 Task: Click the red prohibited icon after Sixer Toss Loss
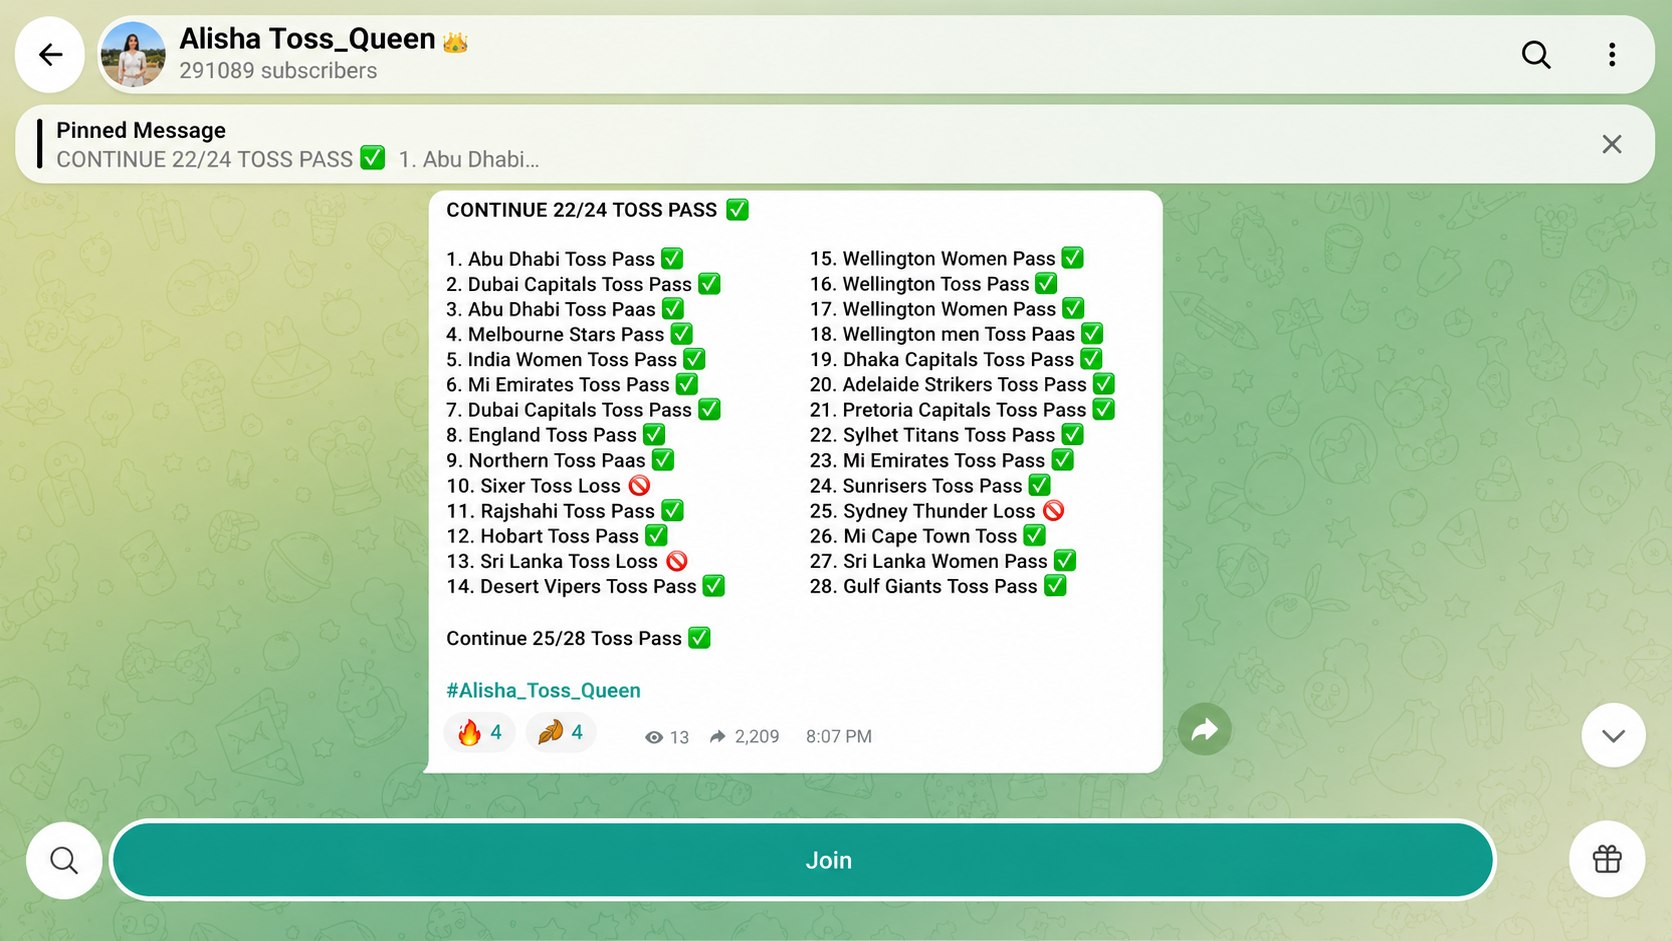[639, 485]
